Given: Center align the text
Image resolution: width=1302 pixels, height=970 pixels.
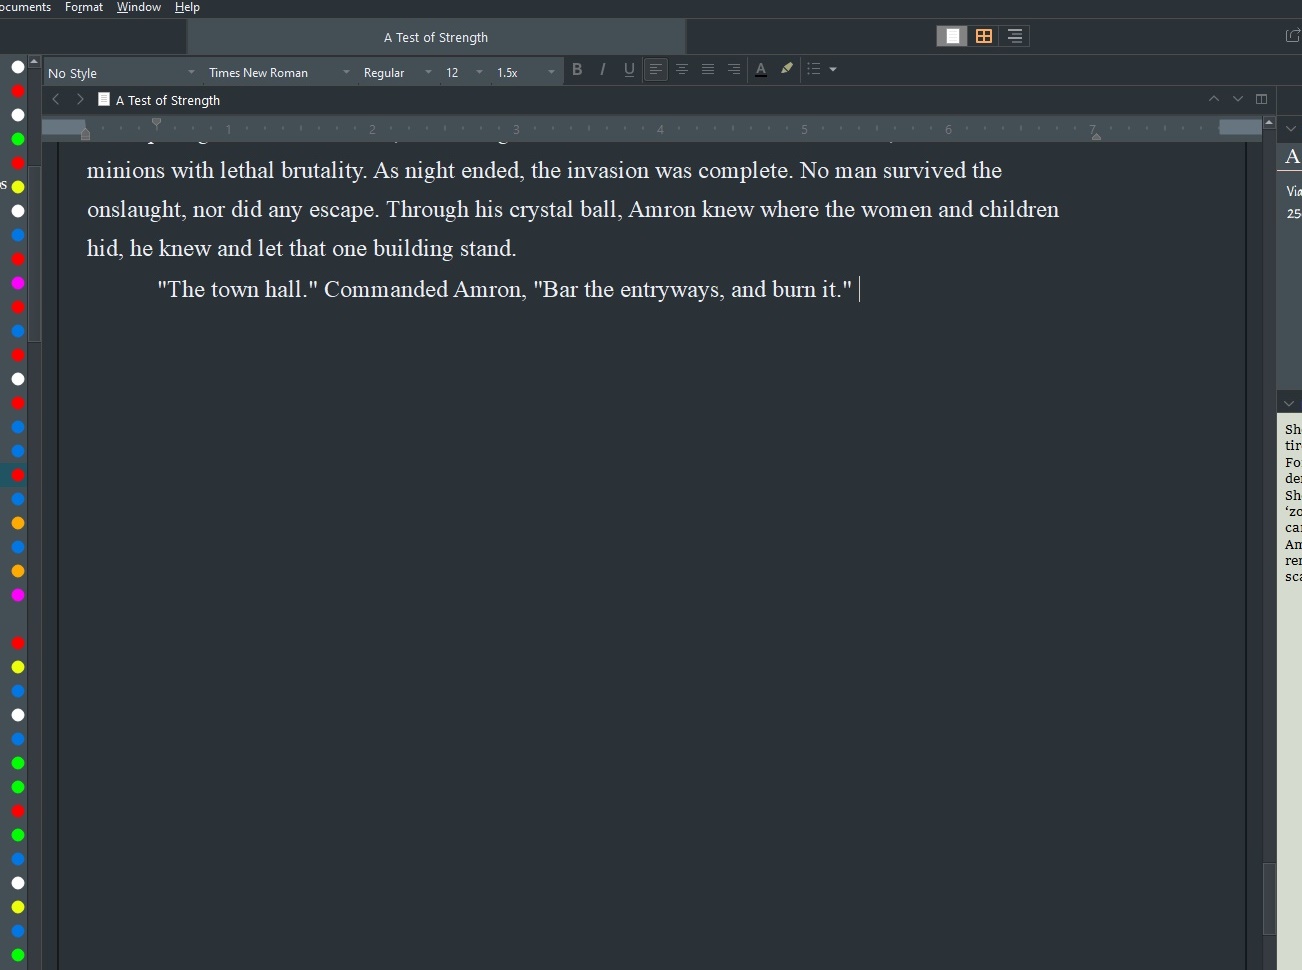Looking at the screenshot, I should click(x=682, y=69).
